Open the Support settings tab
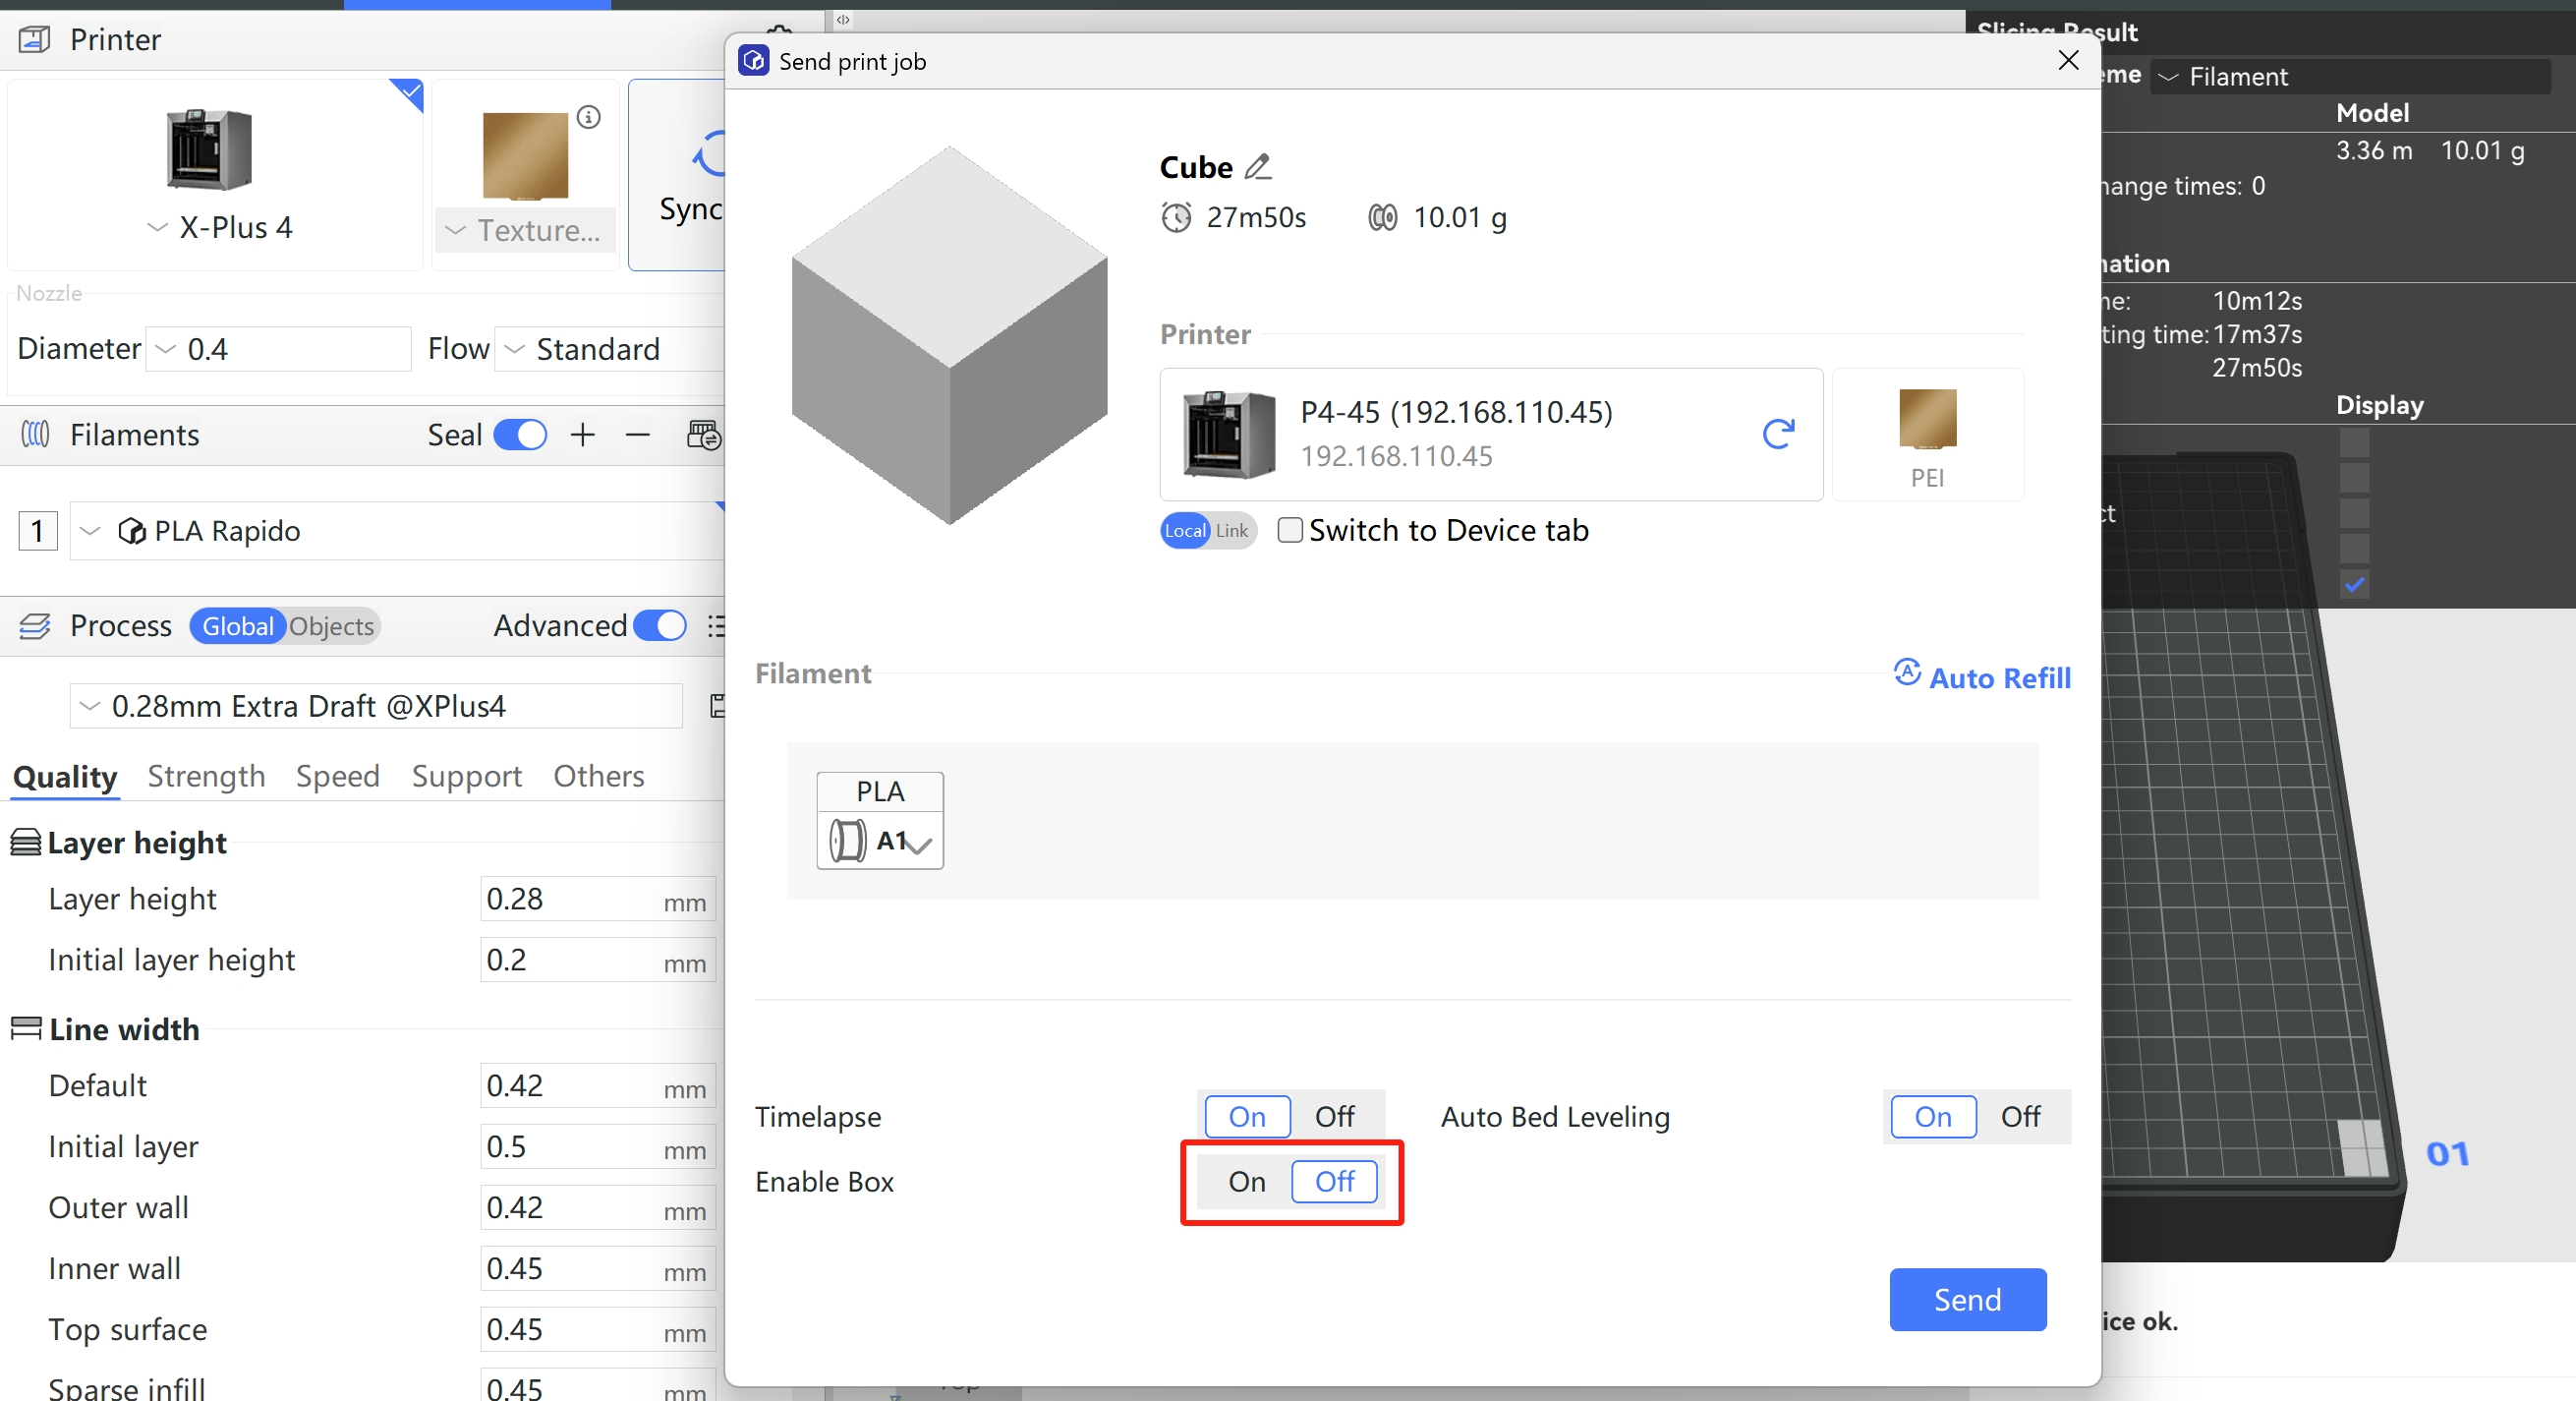Image resolution: width=2576 pixels, height=1401 pixels. (x=466, y=776)
